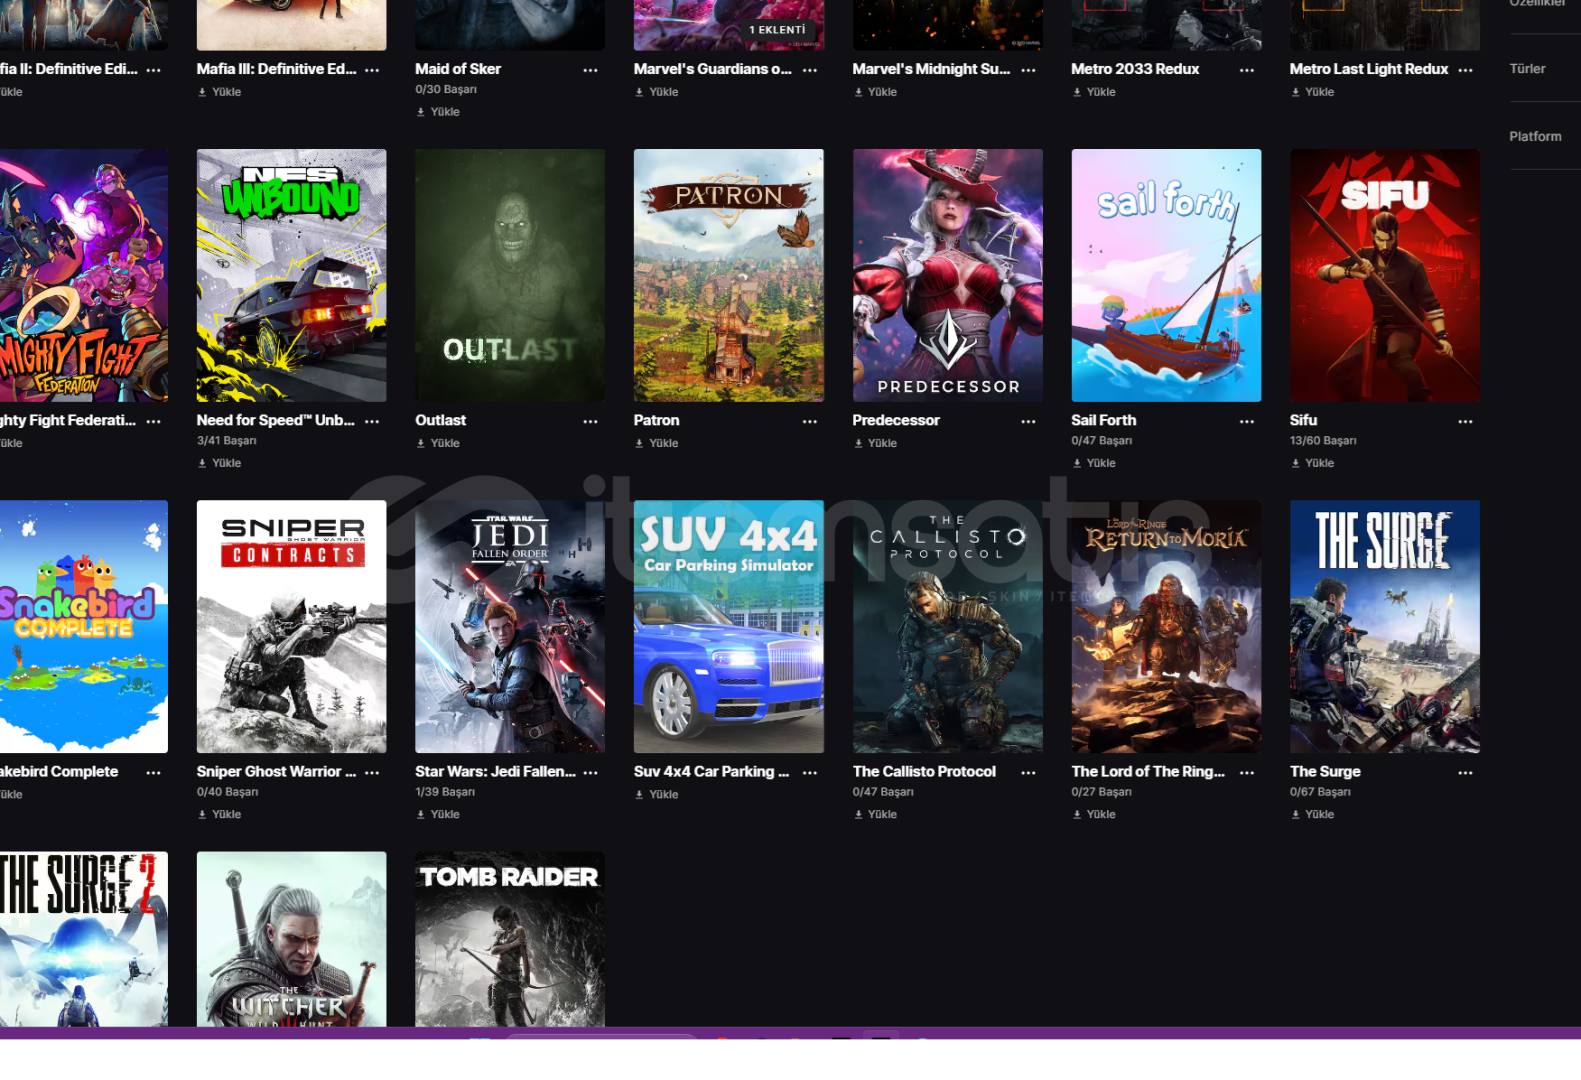1581x1080 pixels.
Task: Click the Tomb Raider game cover
Action: pos(510,938)
